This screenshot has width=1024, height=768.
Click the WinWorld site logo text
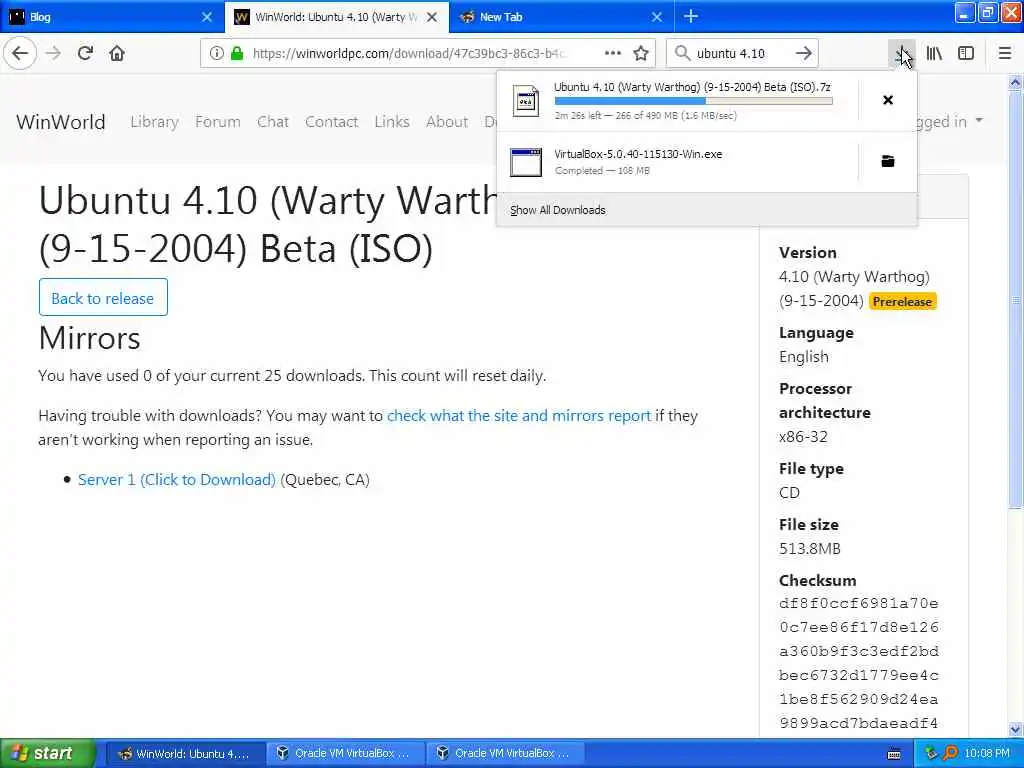[61, 121]
